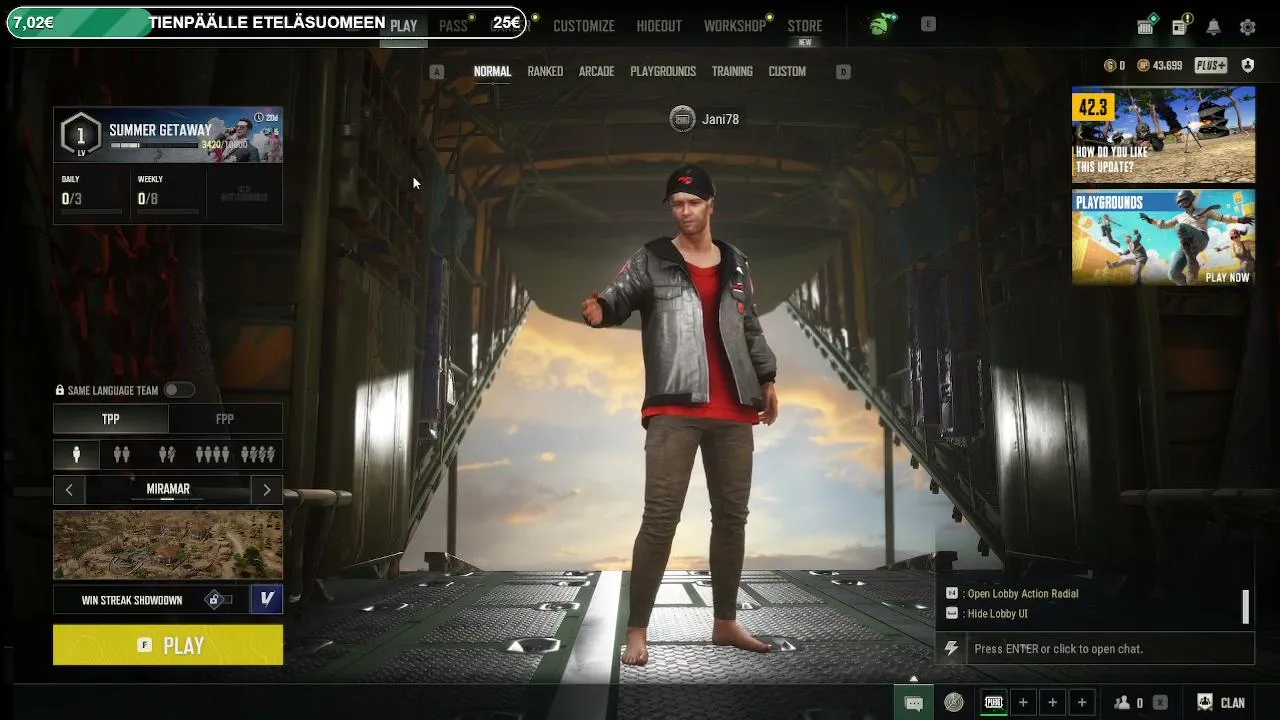Select Duo team mode icon
This screenshot has height=720, width=1280.
pos(122,455)
